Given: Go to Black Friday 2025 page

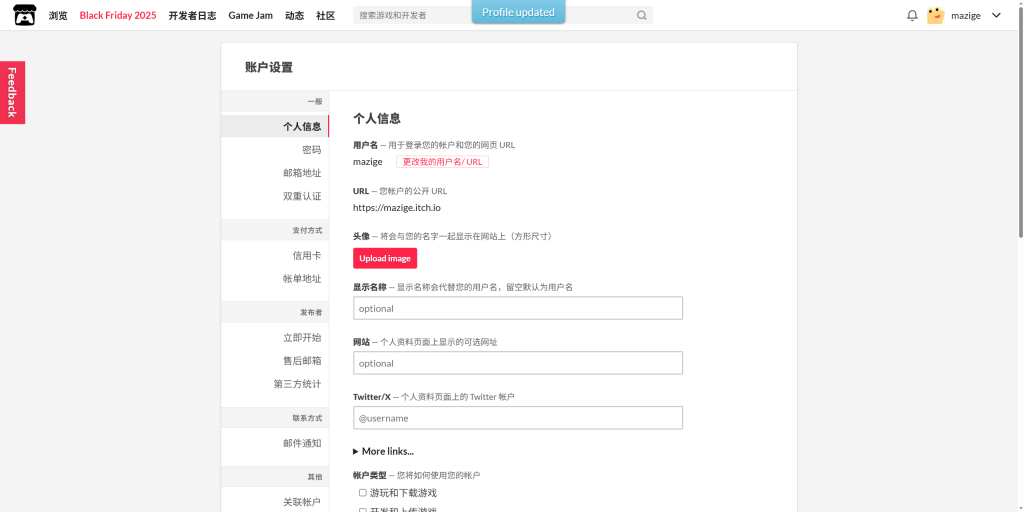Looking at the screenshot, I should tap(118, 16).
